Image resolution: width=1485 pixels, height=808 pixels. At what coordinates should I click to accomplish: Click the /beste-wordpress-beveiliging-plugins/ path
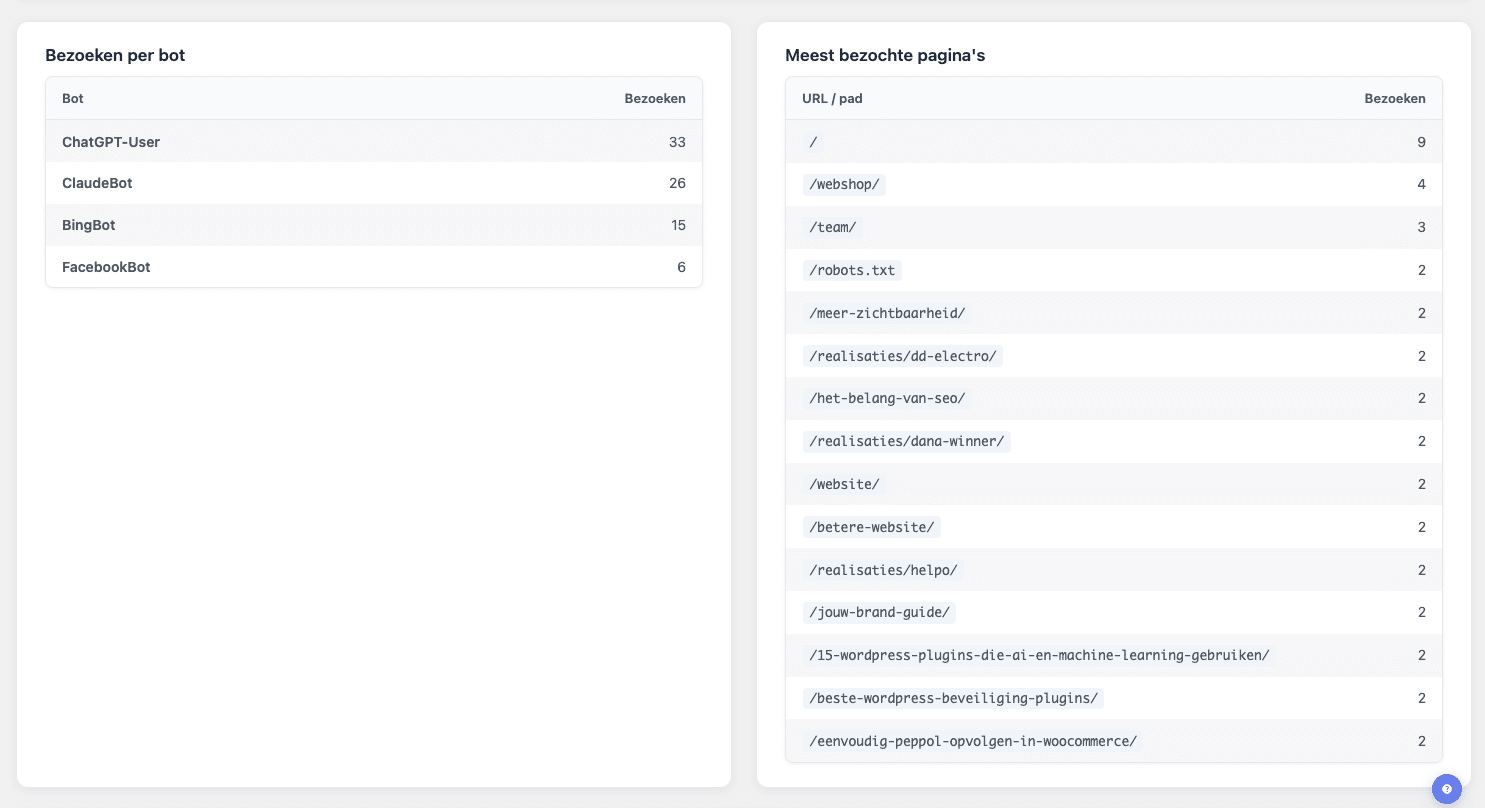point(953,699)
